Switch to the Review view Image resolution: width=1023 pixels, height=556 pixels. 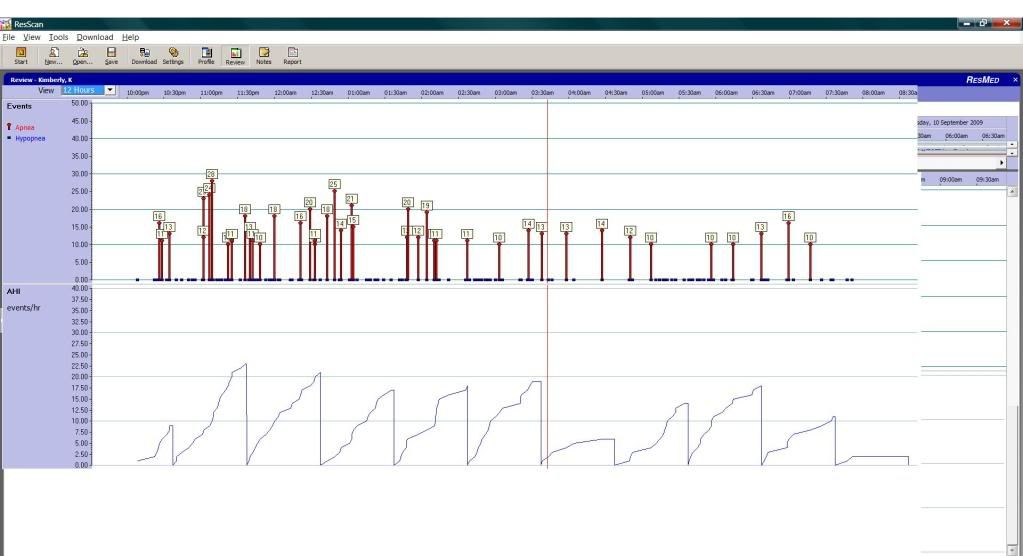click(235, 54)
